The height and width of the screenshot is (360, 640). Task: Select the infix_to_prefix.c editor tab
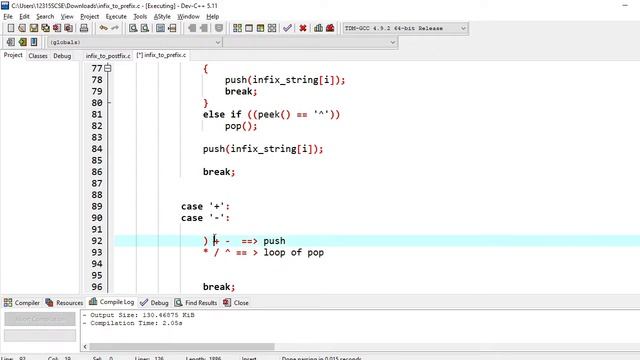pos(161,55)
